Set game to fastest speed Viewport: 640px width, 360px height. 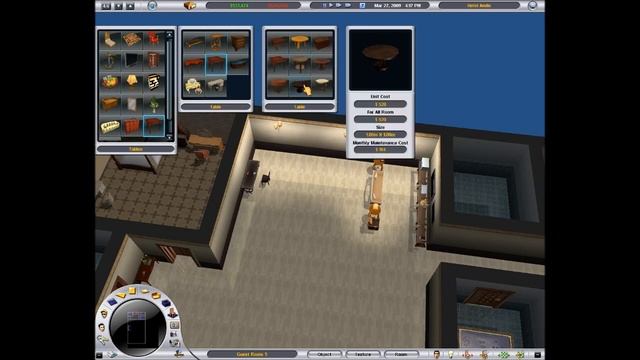[x=348, y=6]
